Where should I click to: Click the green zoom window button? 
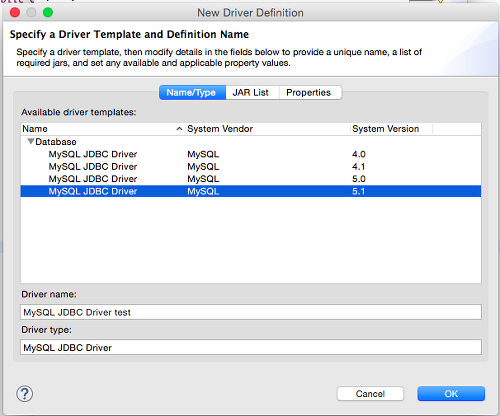48,13
